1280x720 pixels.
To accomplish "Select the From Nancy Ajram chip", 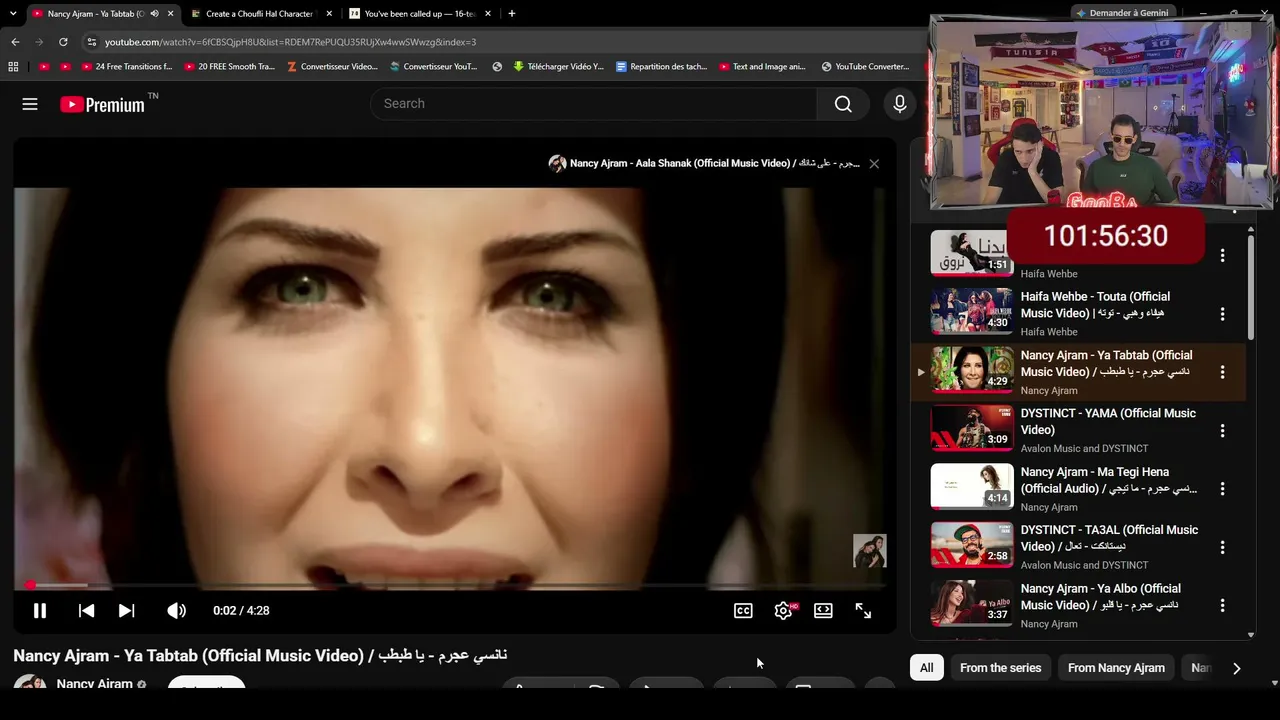I will (x=1116, y=668).
